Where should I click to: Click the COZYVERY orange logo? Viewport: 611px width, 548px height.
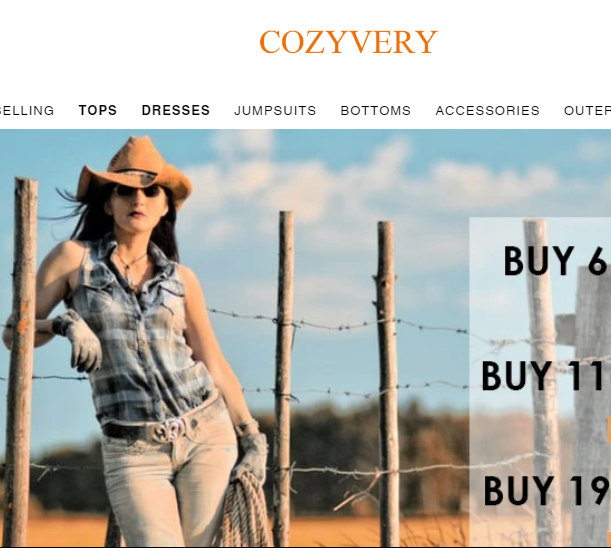[348, 42]
